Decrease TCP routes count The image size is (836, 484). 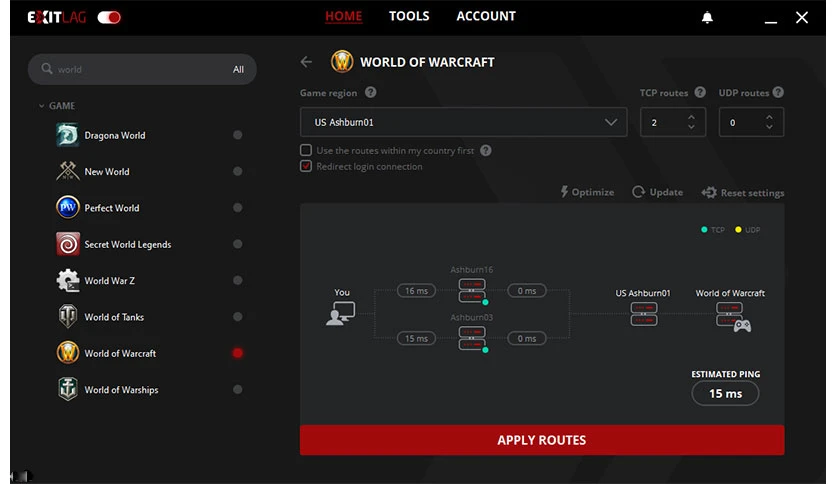[691, 127]
